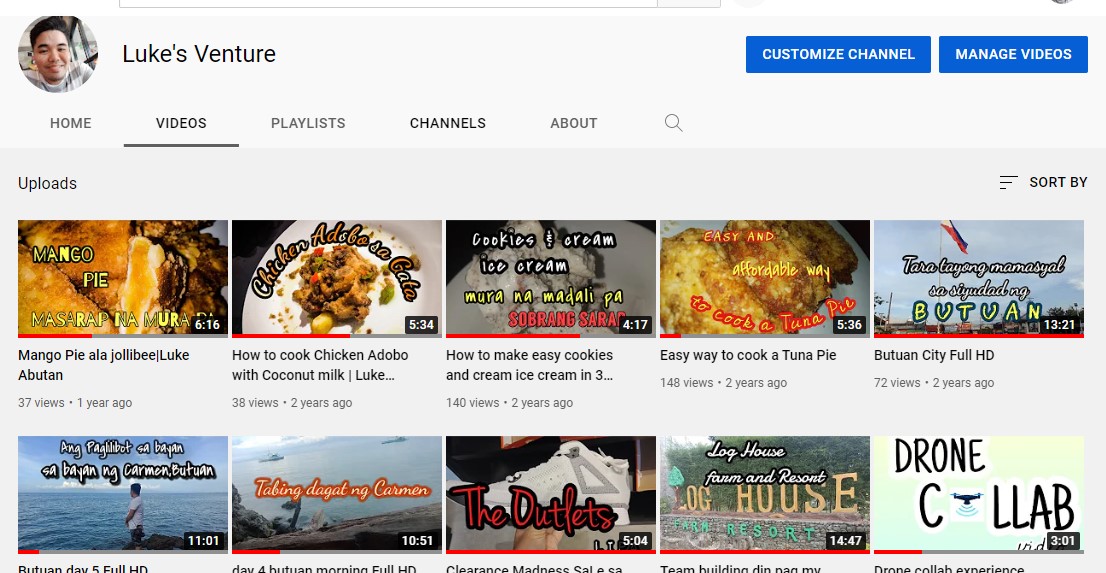Click the channel search magnifier icon
Image resolution: width=1106 pixels, height=573 pixels.
(x=674, y=123)
